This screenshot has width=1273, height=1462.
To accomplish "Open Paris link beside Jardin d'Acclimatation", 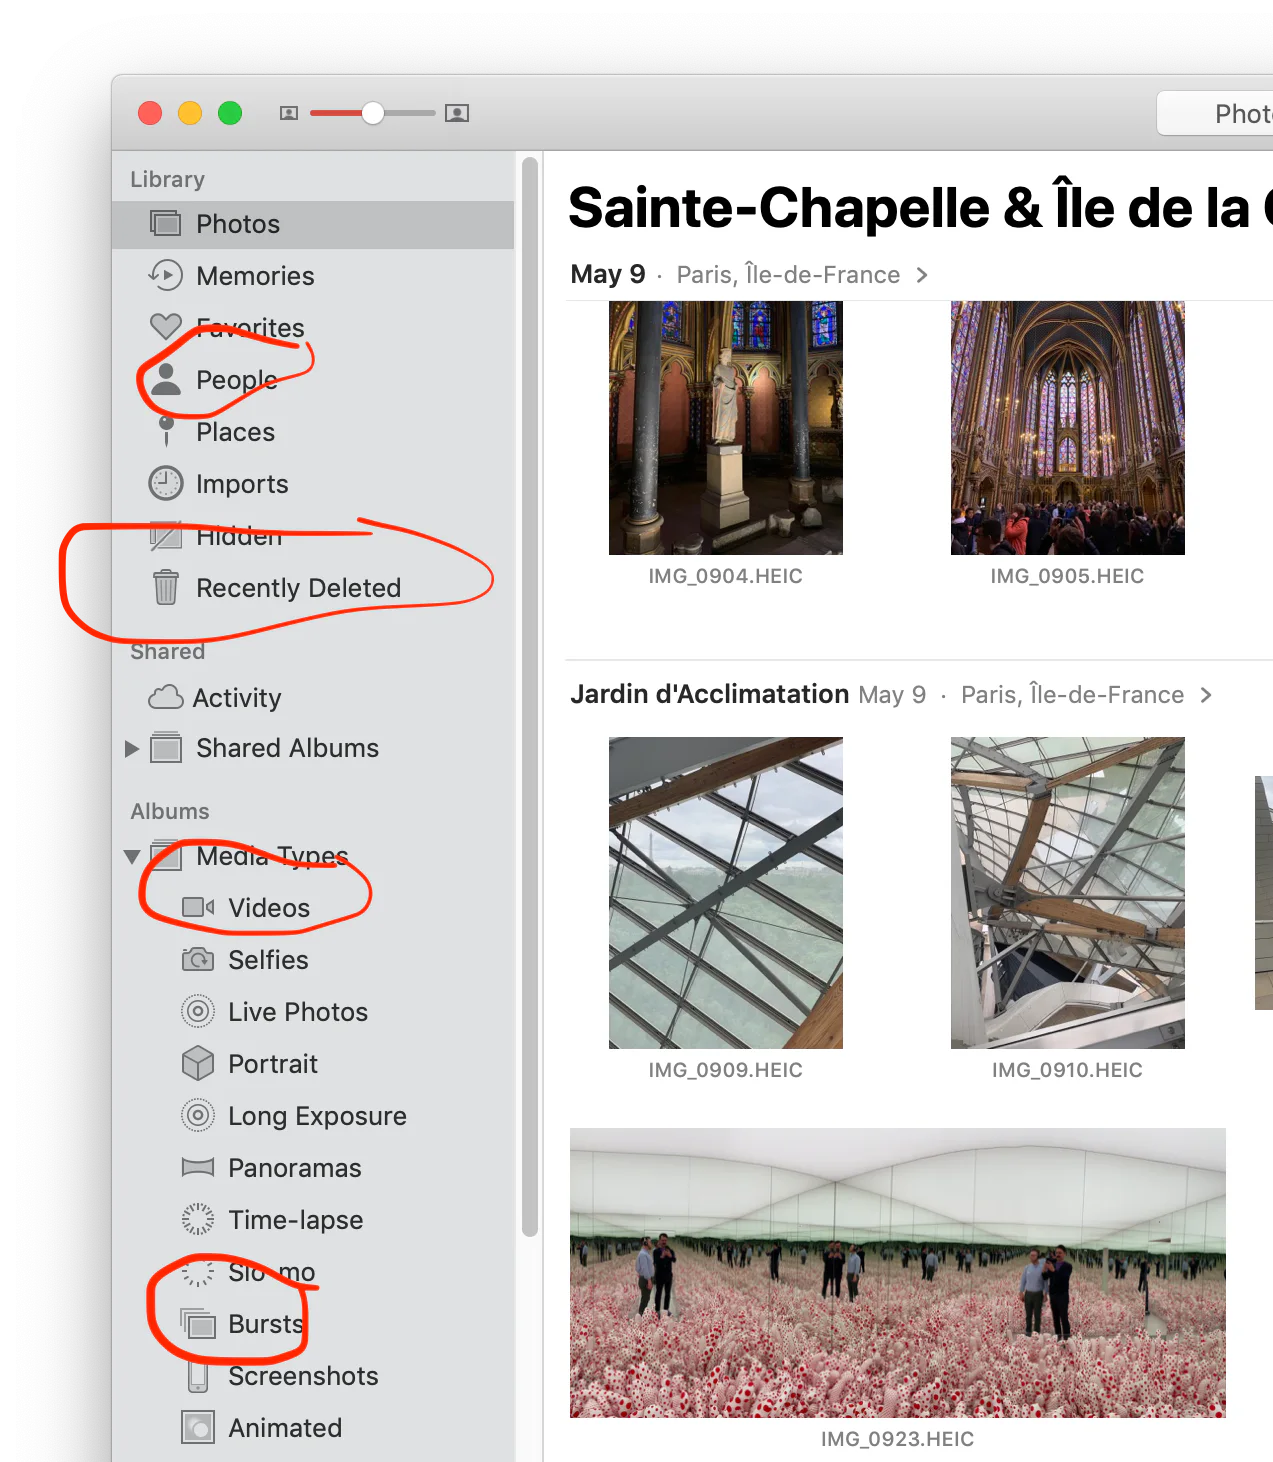I will (x=1072, y=695).
